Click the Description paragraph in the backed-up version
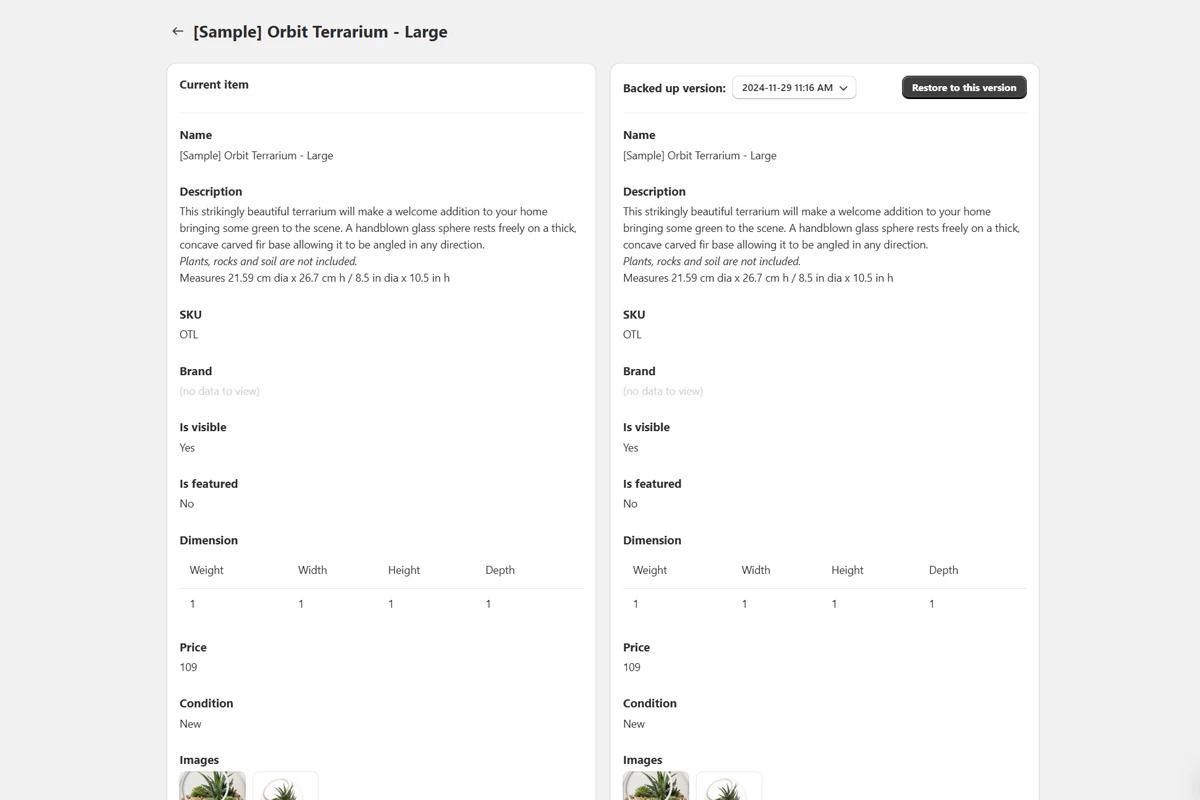Image resolution: width=1200 pixels, height=800 pixels. click(820, 244)
